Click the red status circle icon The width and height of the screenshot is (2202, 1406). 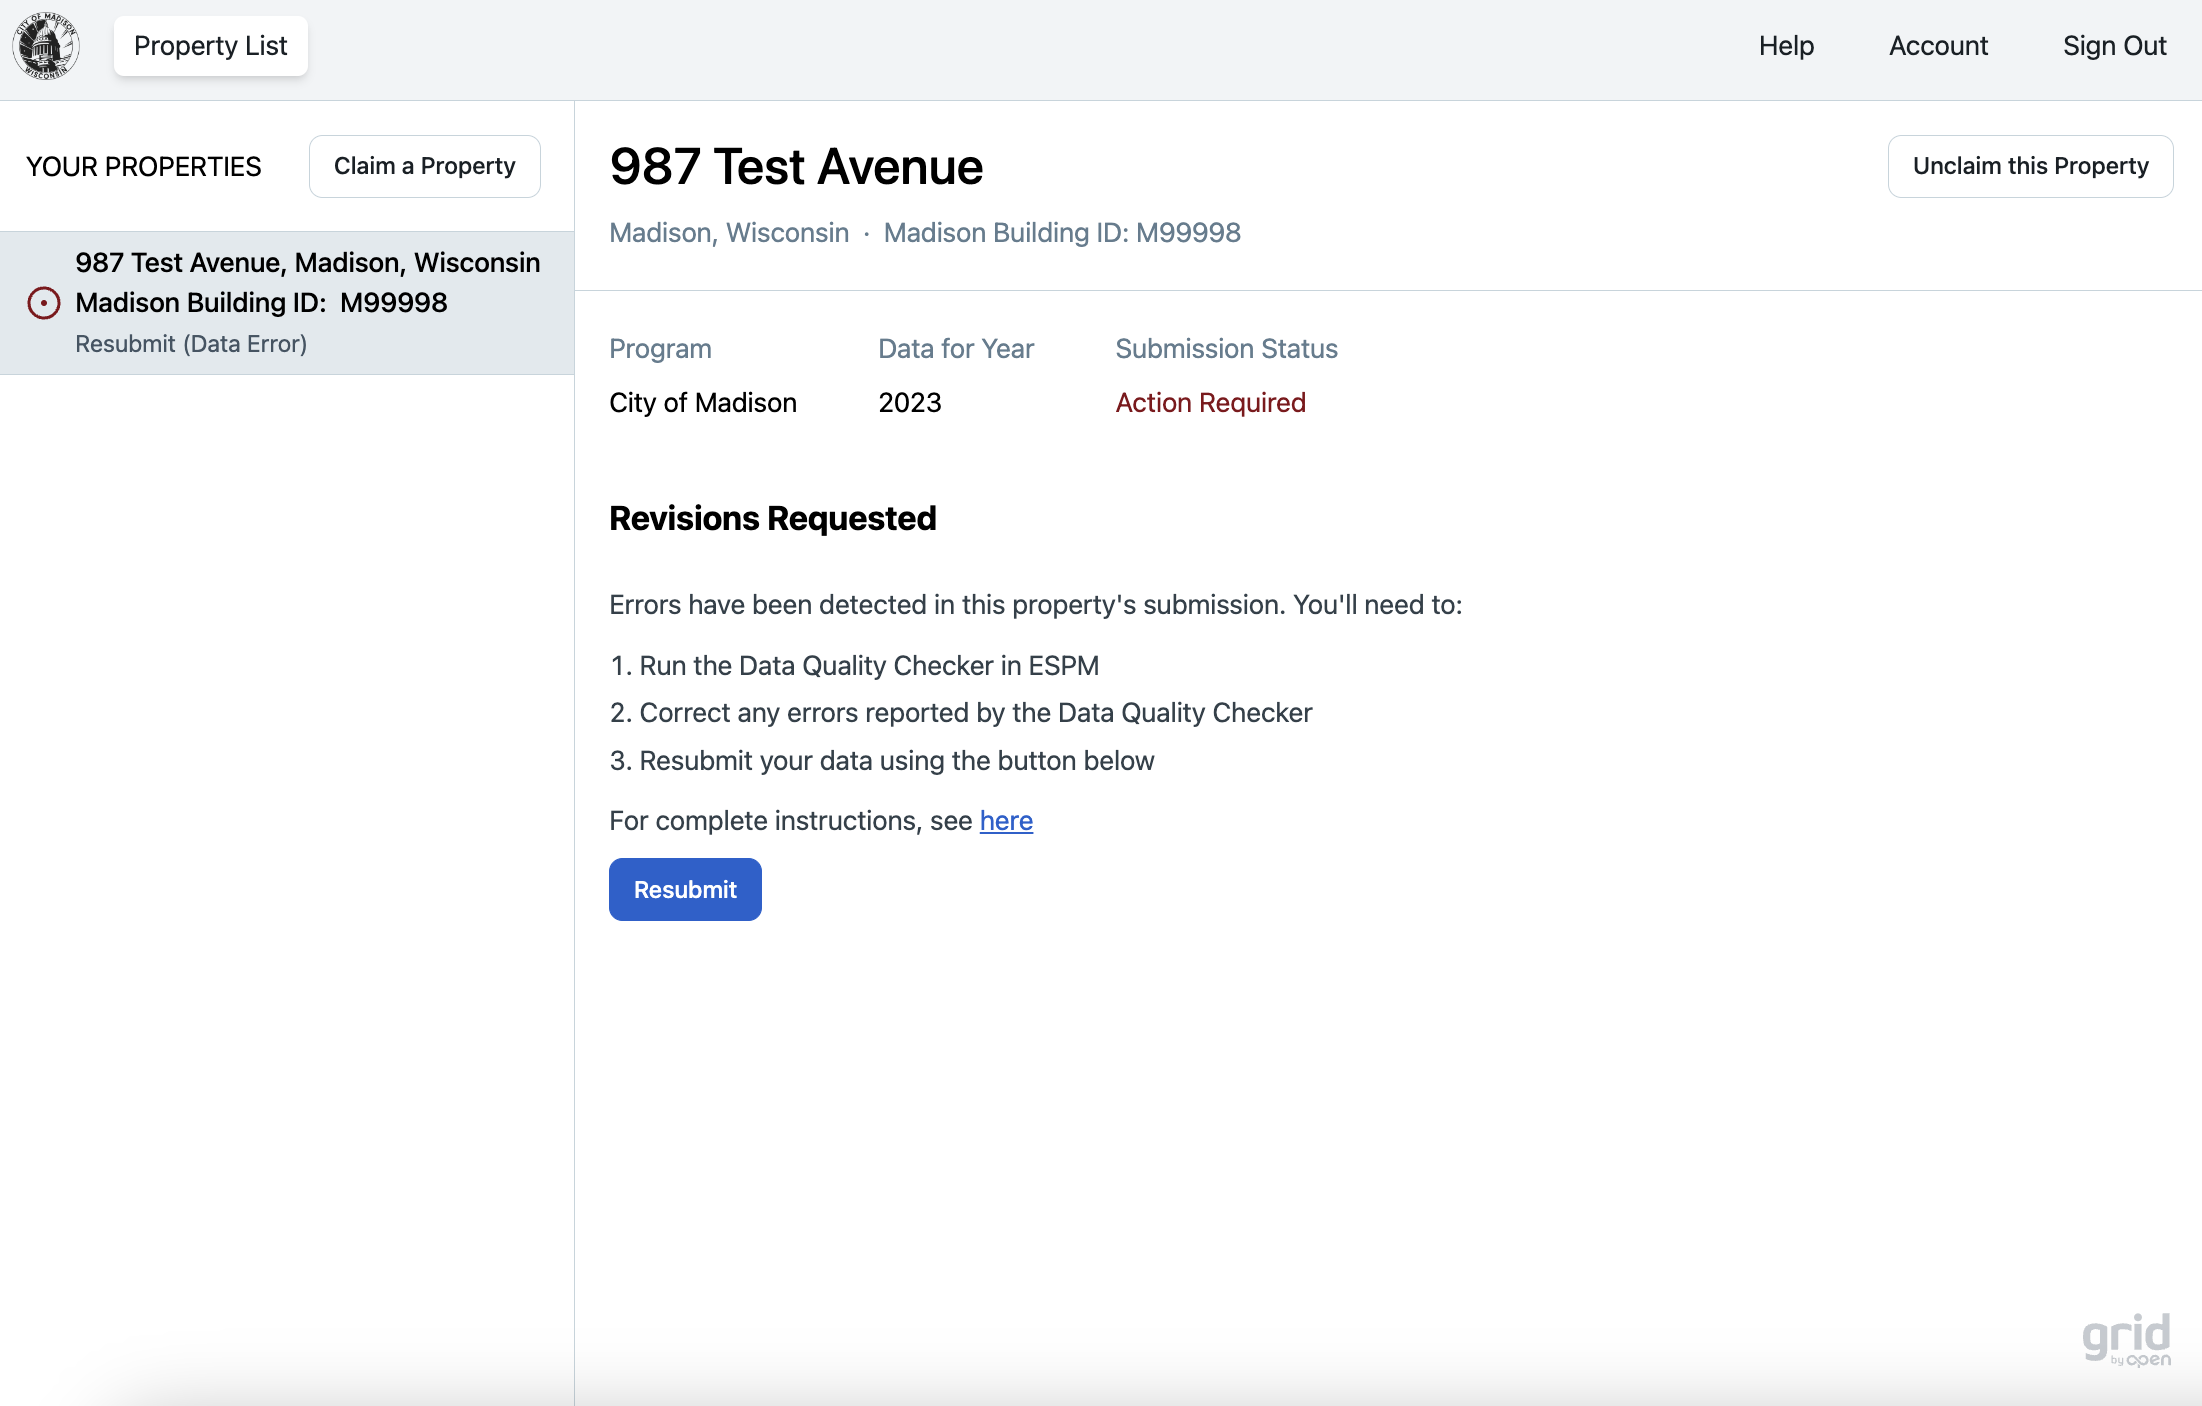tap(43, 303)
